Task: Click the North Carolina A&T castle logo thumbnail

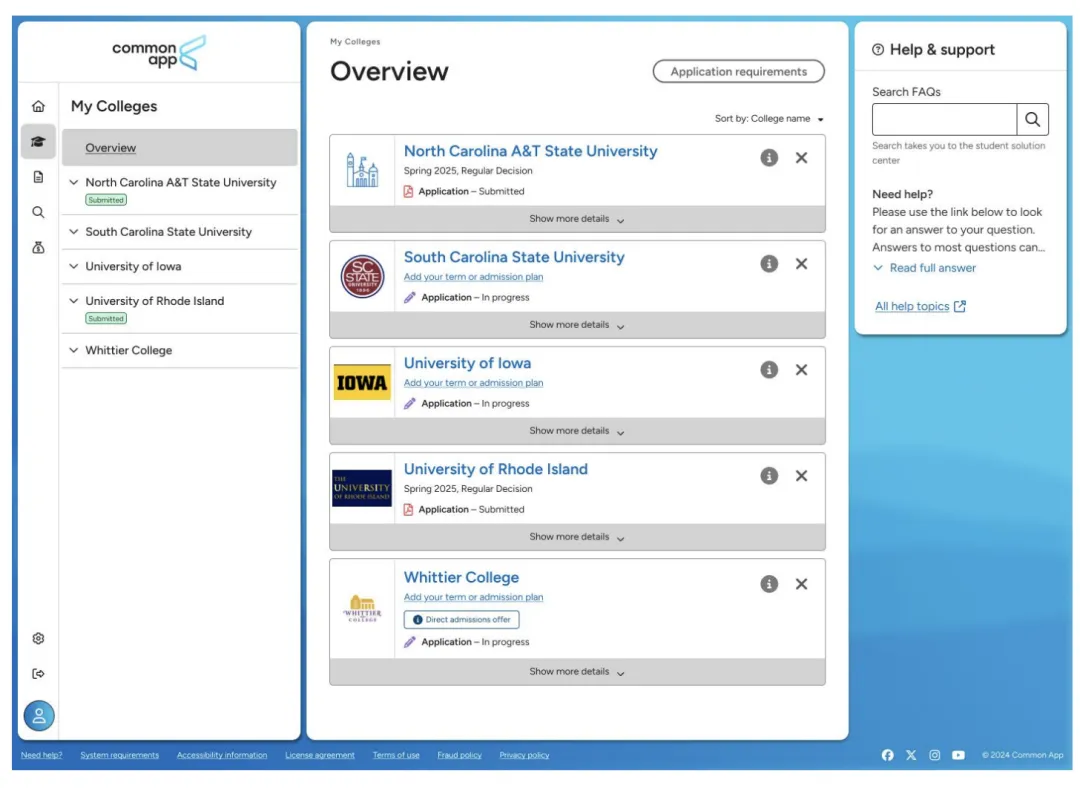Action: (362, 170)
